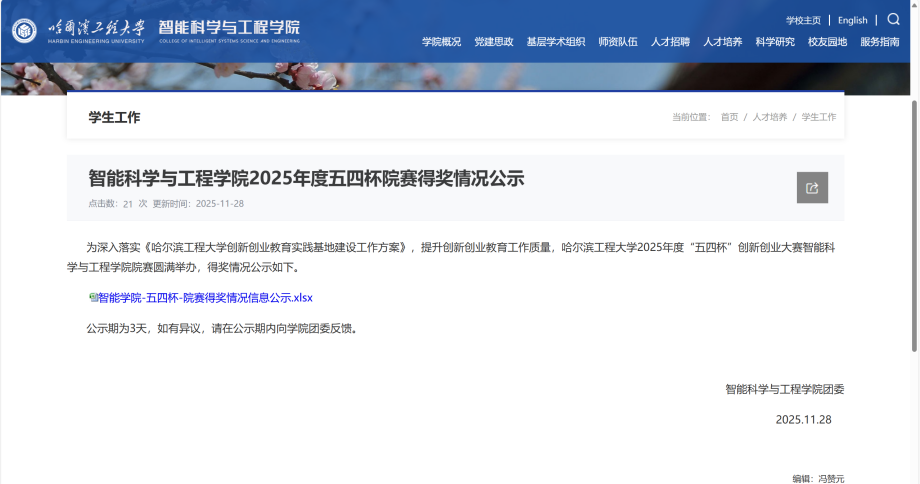Open the 党建思政 menu
Image resolution: width=920 pixels, height=484 pixels.
click(x=494, y=42)
